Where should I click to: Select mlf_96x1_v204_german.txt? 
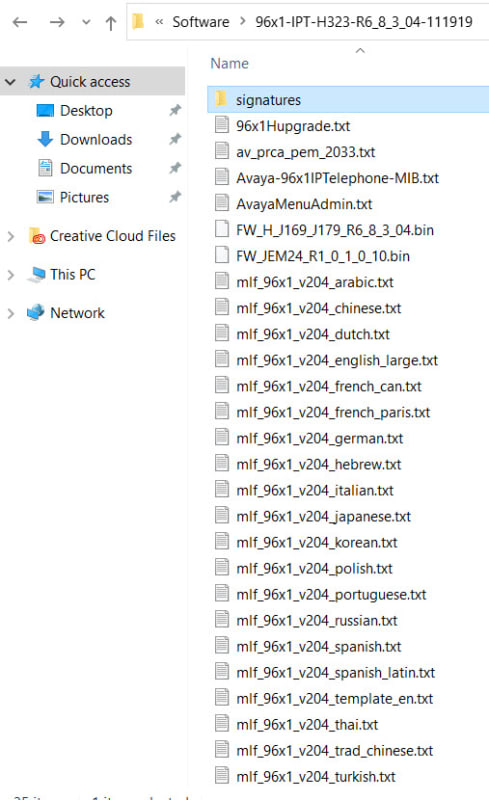tap(320, 438)
